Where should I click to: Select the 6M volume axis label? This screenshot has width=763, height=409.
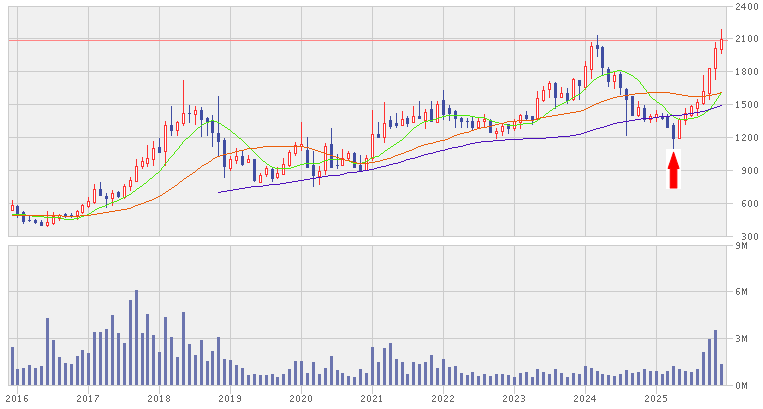tap(742, 292)
